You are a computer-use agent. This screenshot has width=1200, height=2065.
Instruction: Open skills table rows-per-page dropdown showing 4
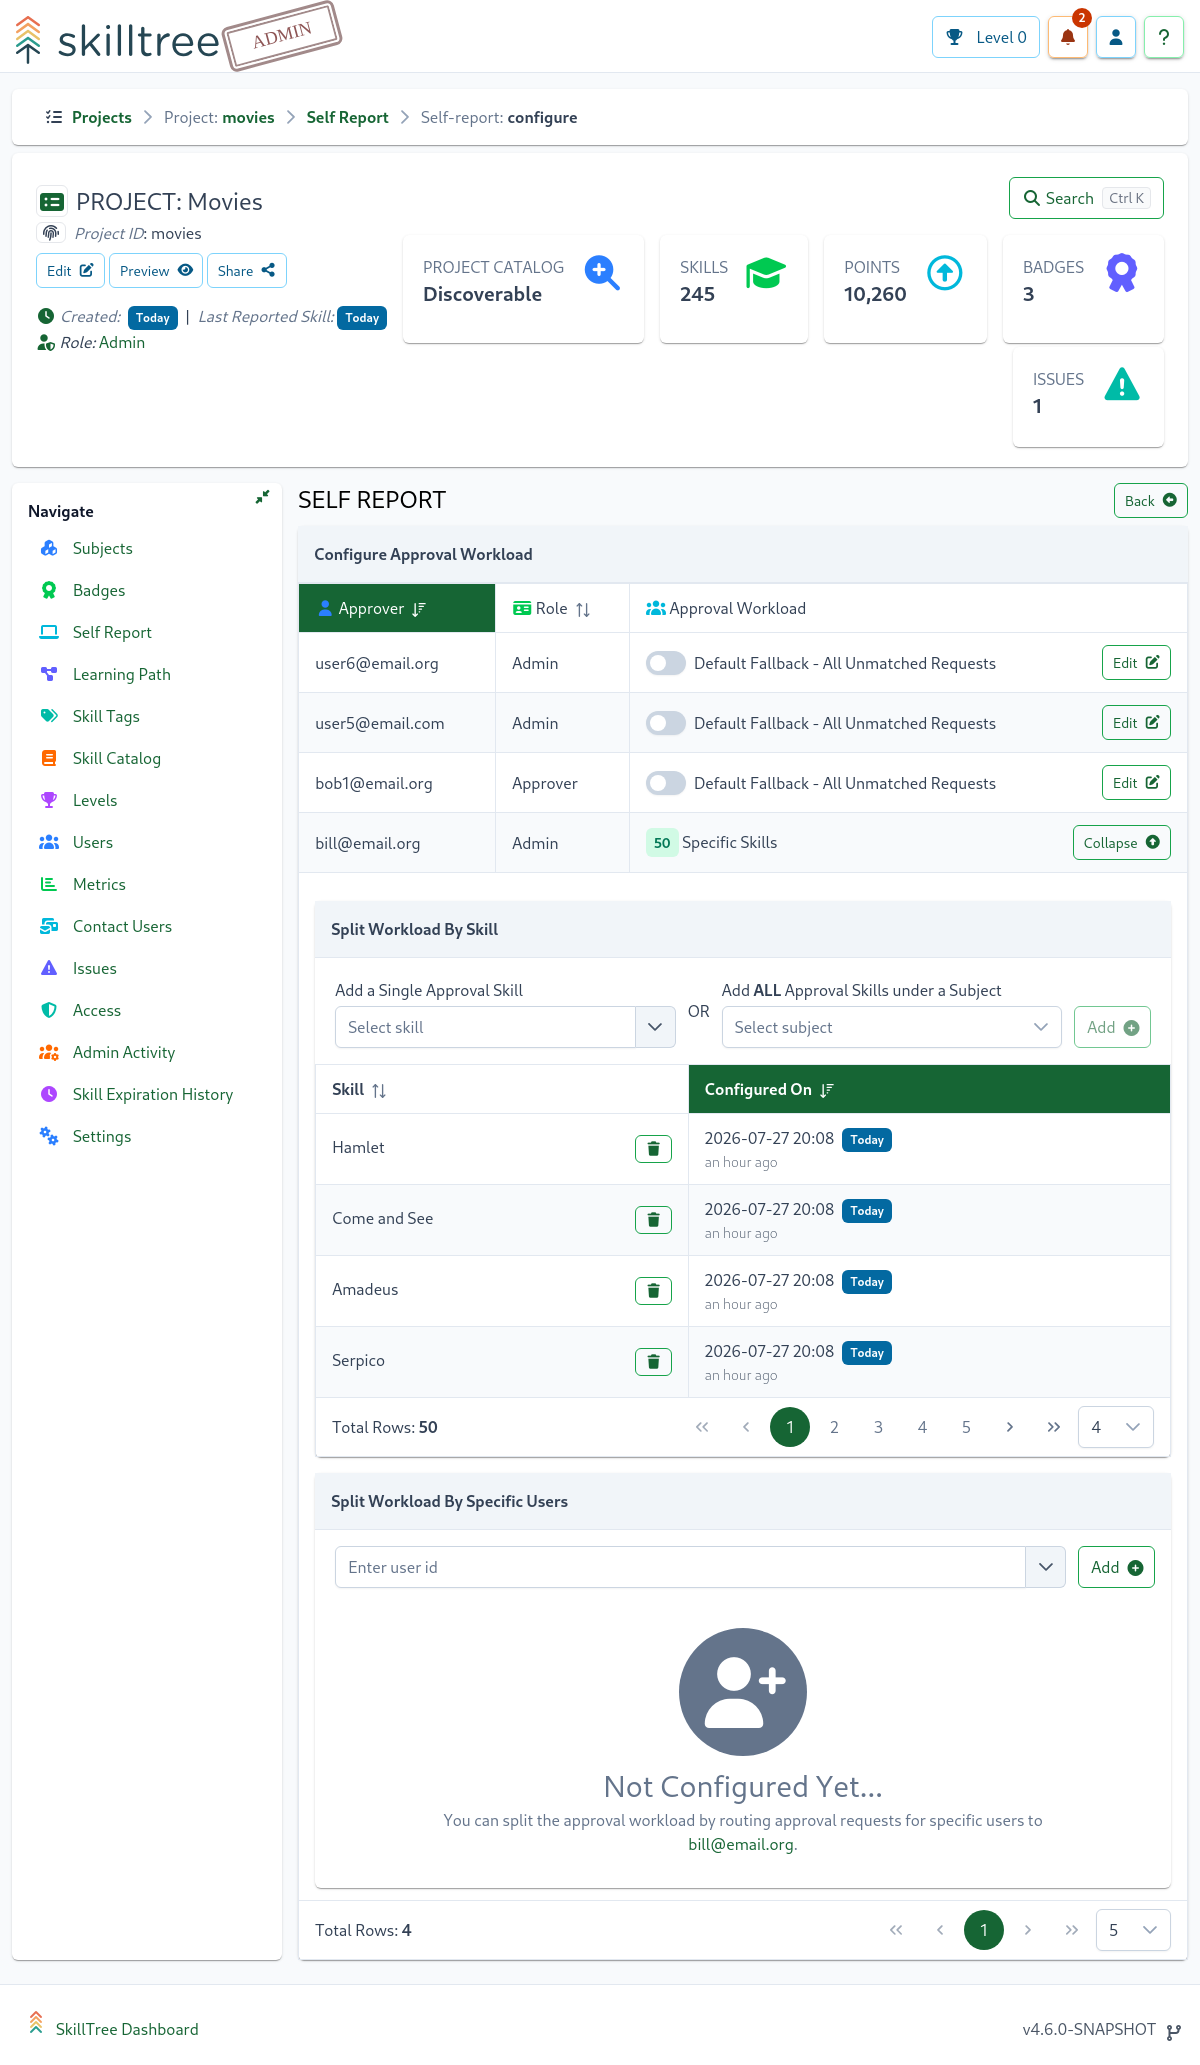pyautogui.click(x=1116, y=1427)
